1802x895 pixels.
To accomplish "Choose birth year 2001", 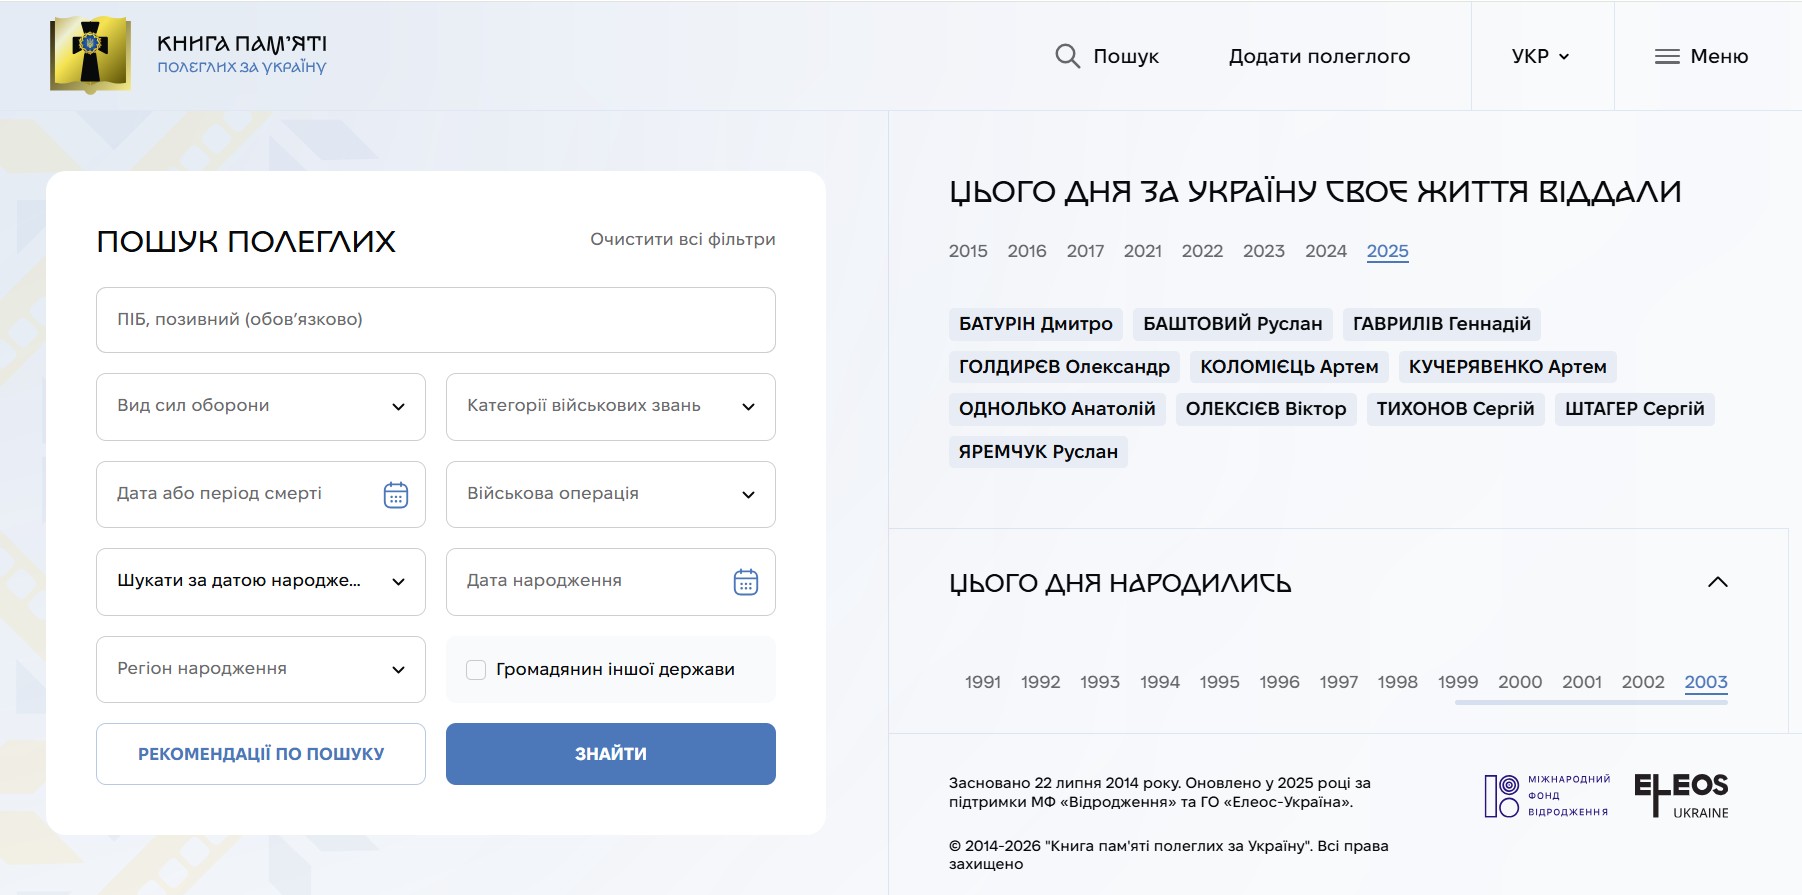I will (1582, 682).
